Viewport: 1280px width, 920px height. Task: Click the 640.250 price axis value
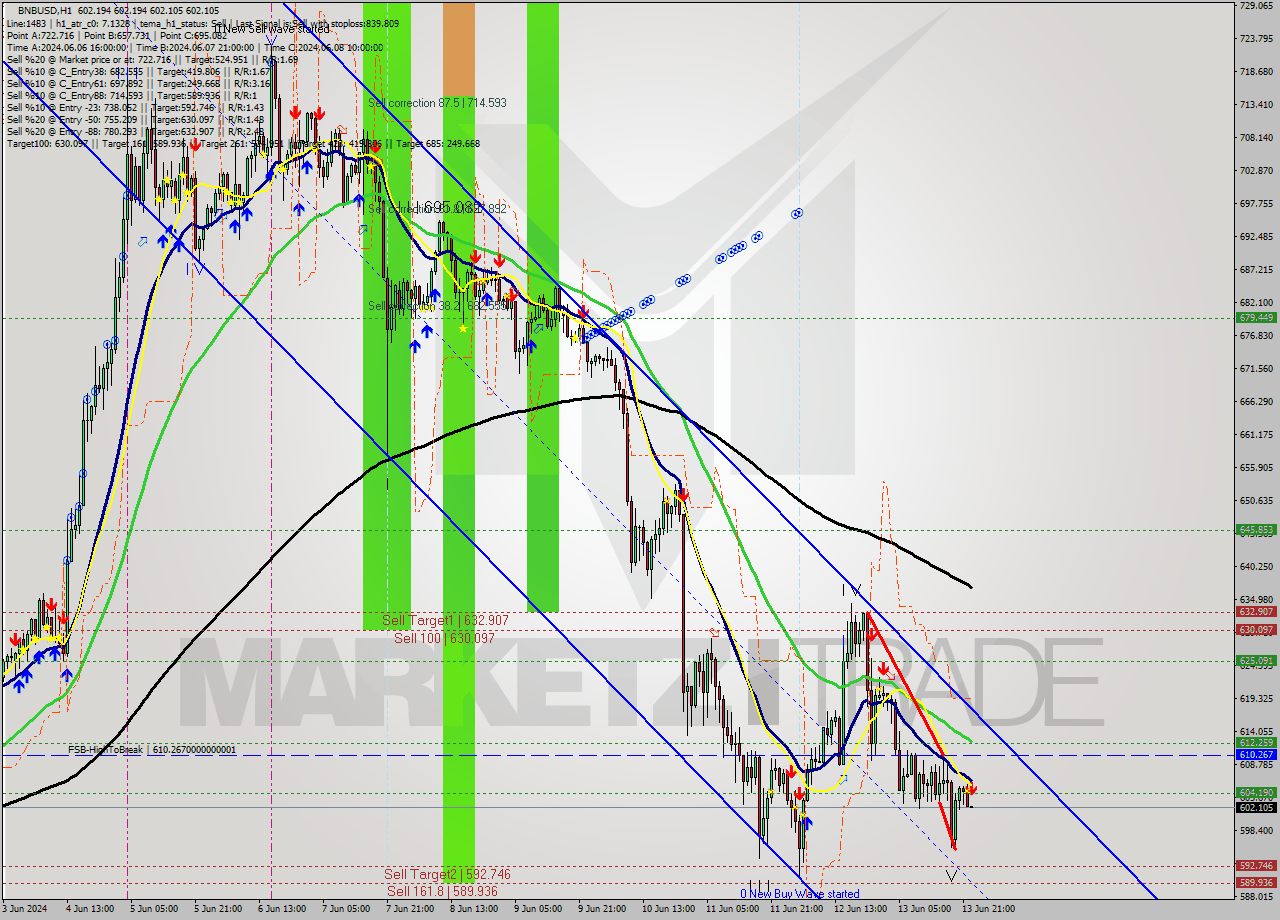pos(1255,566)
